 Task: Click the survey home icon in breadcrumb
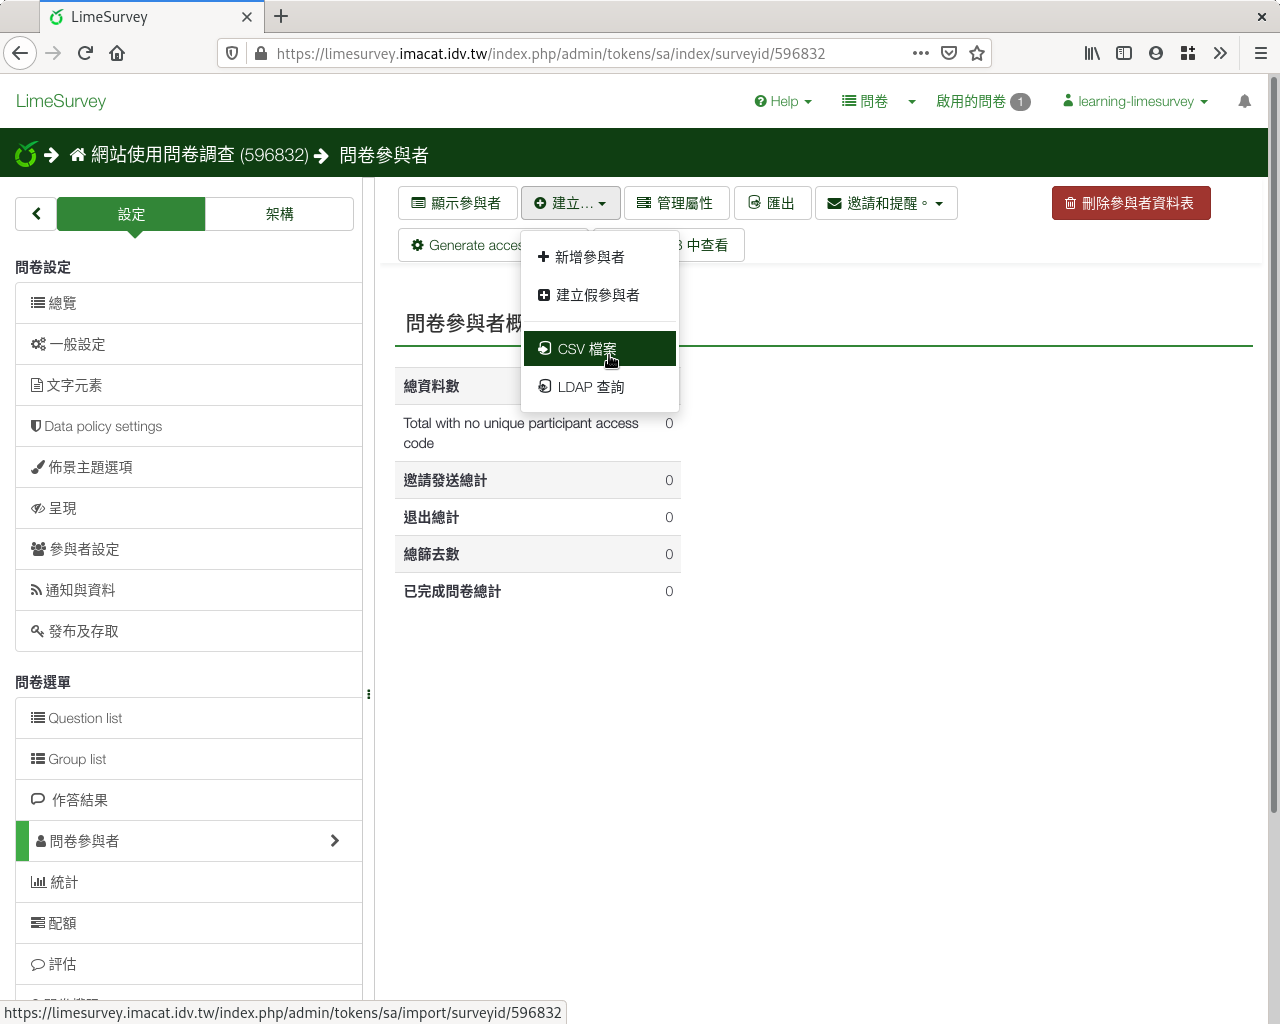77,155
